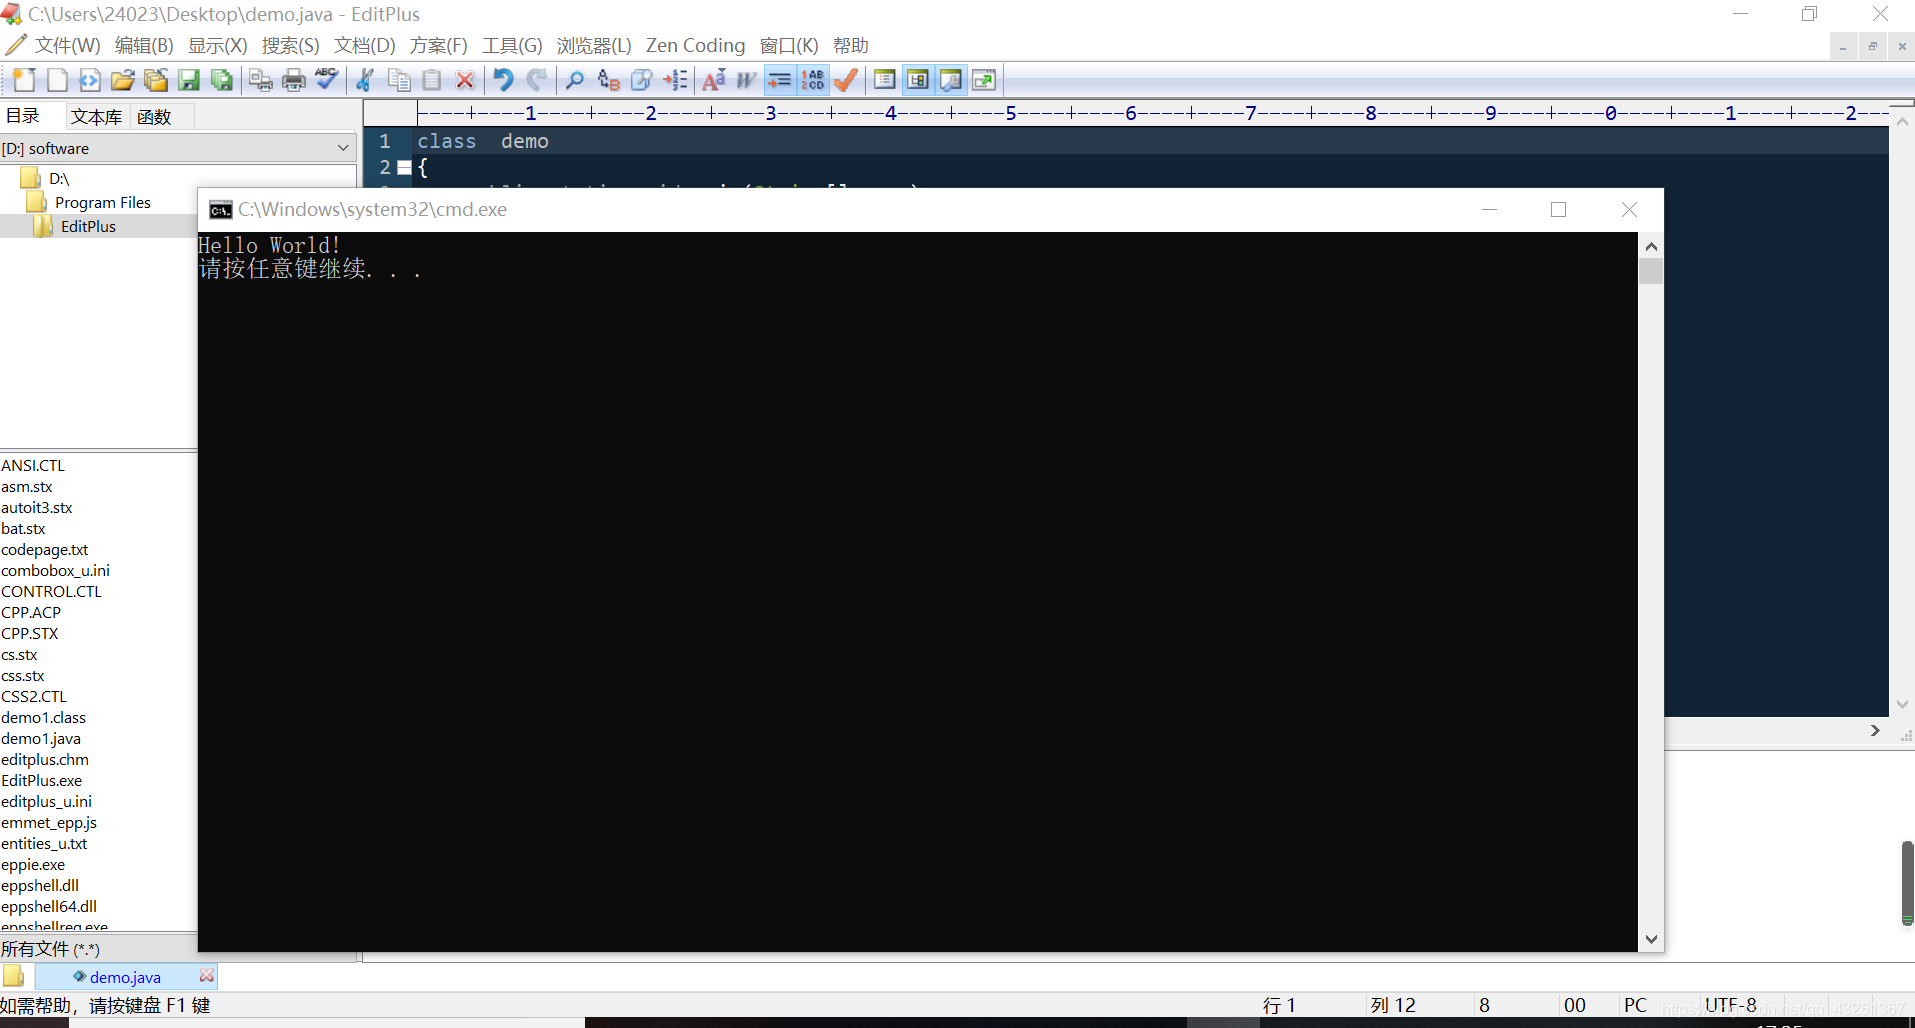Select ANSI.CTL in file list
The width and height of the screenshot is (1915, 1028).
pyautogui.click(x=33, y=466)
